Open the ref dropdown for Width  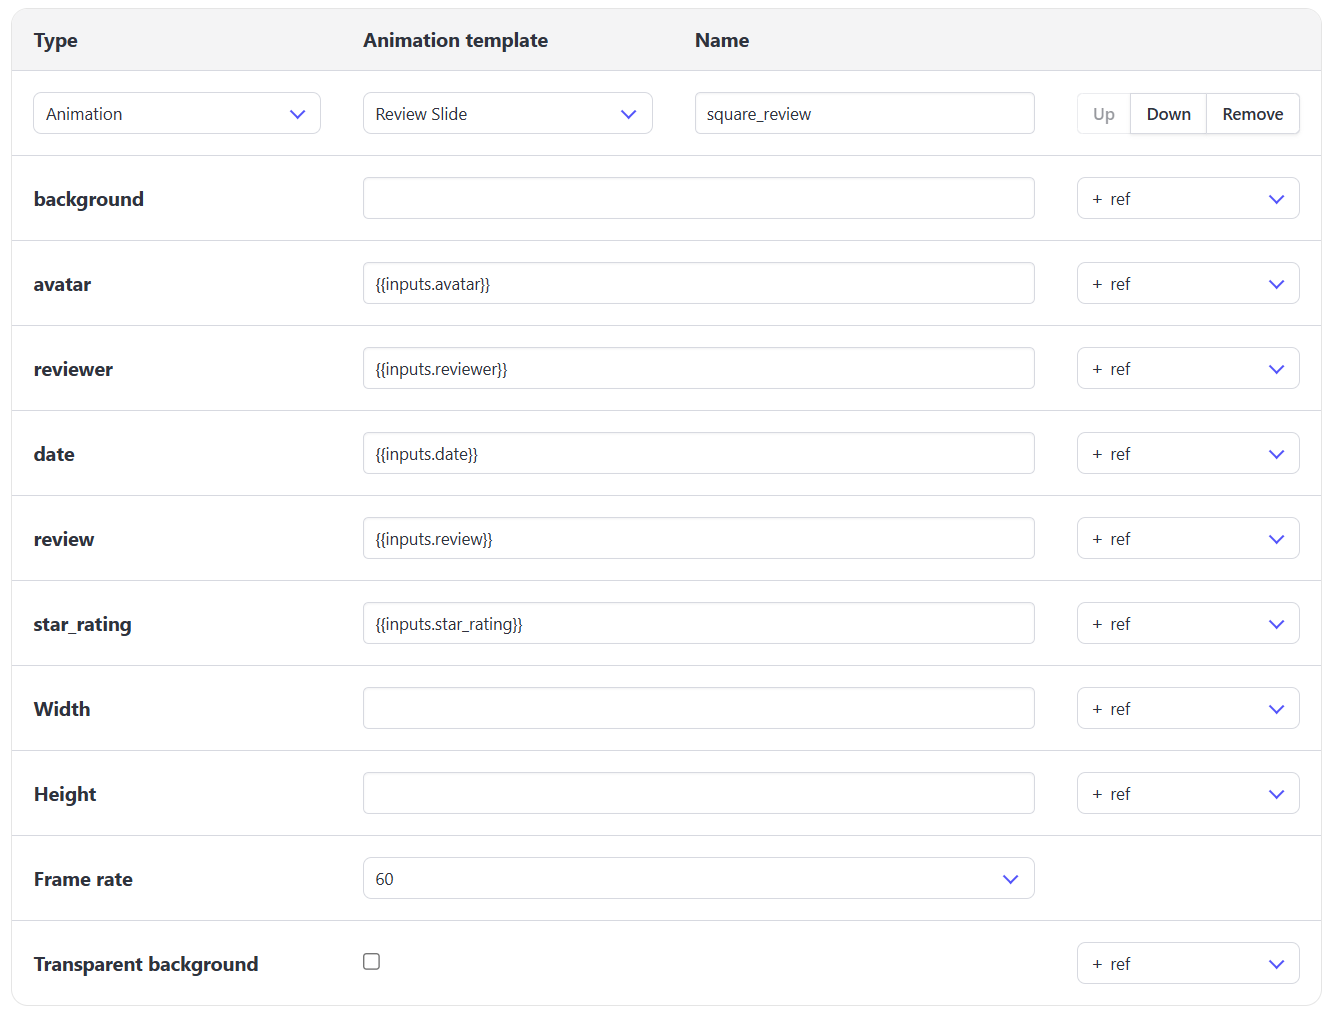1188,708
